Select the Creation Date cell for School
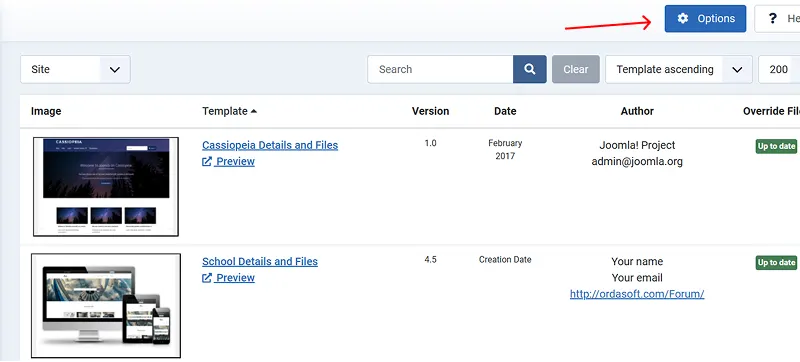 (x=505, y=260)
